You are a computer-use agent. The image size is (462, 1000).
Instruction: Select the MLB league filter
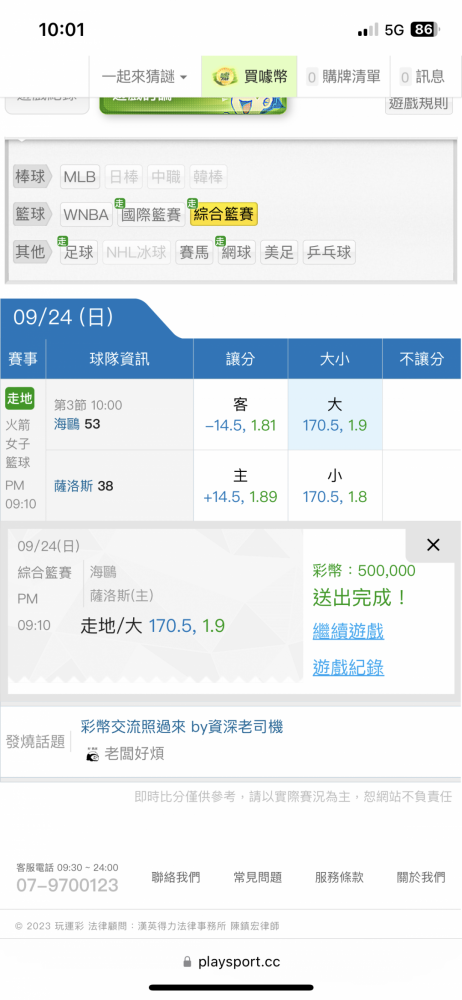coord(80,177)
